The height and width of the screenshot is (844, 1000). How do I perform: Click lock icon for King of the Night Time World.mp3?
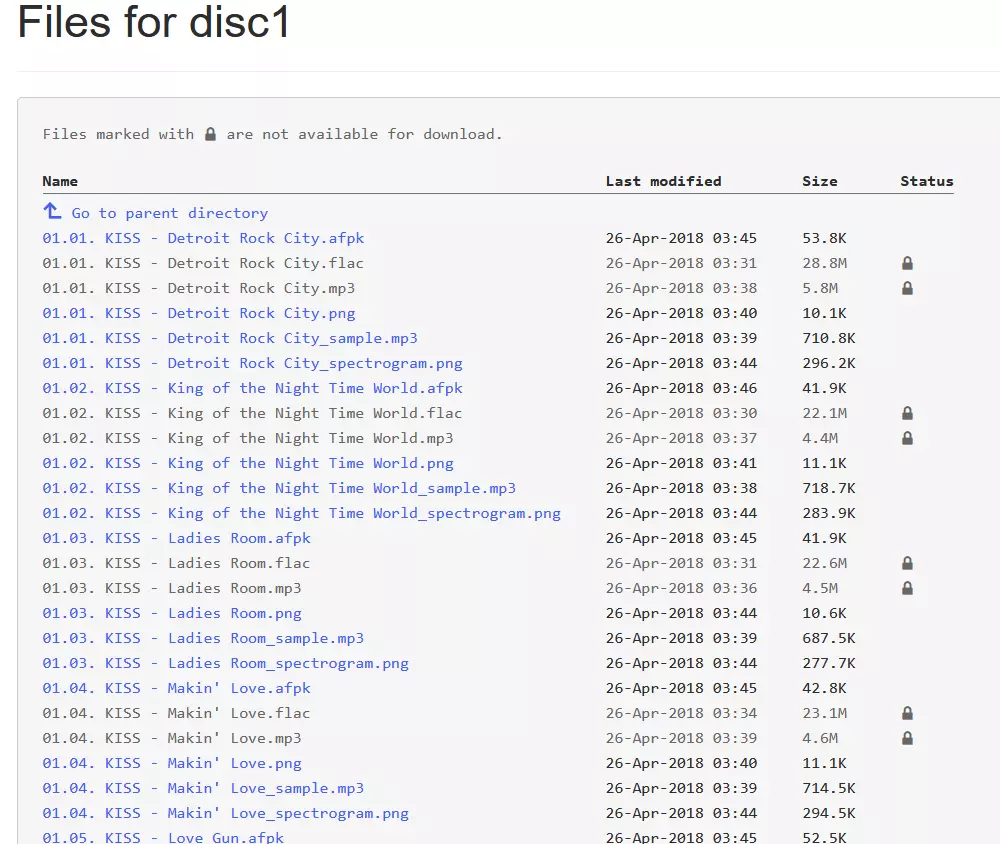(907, 438)
